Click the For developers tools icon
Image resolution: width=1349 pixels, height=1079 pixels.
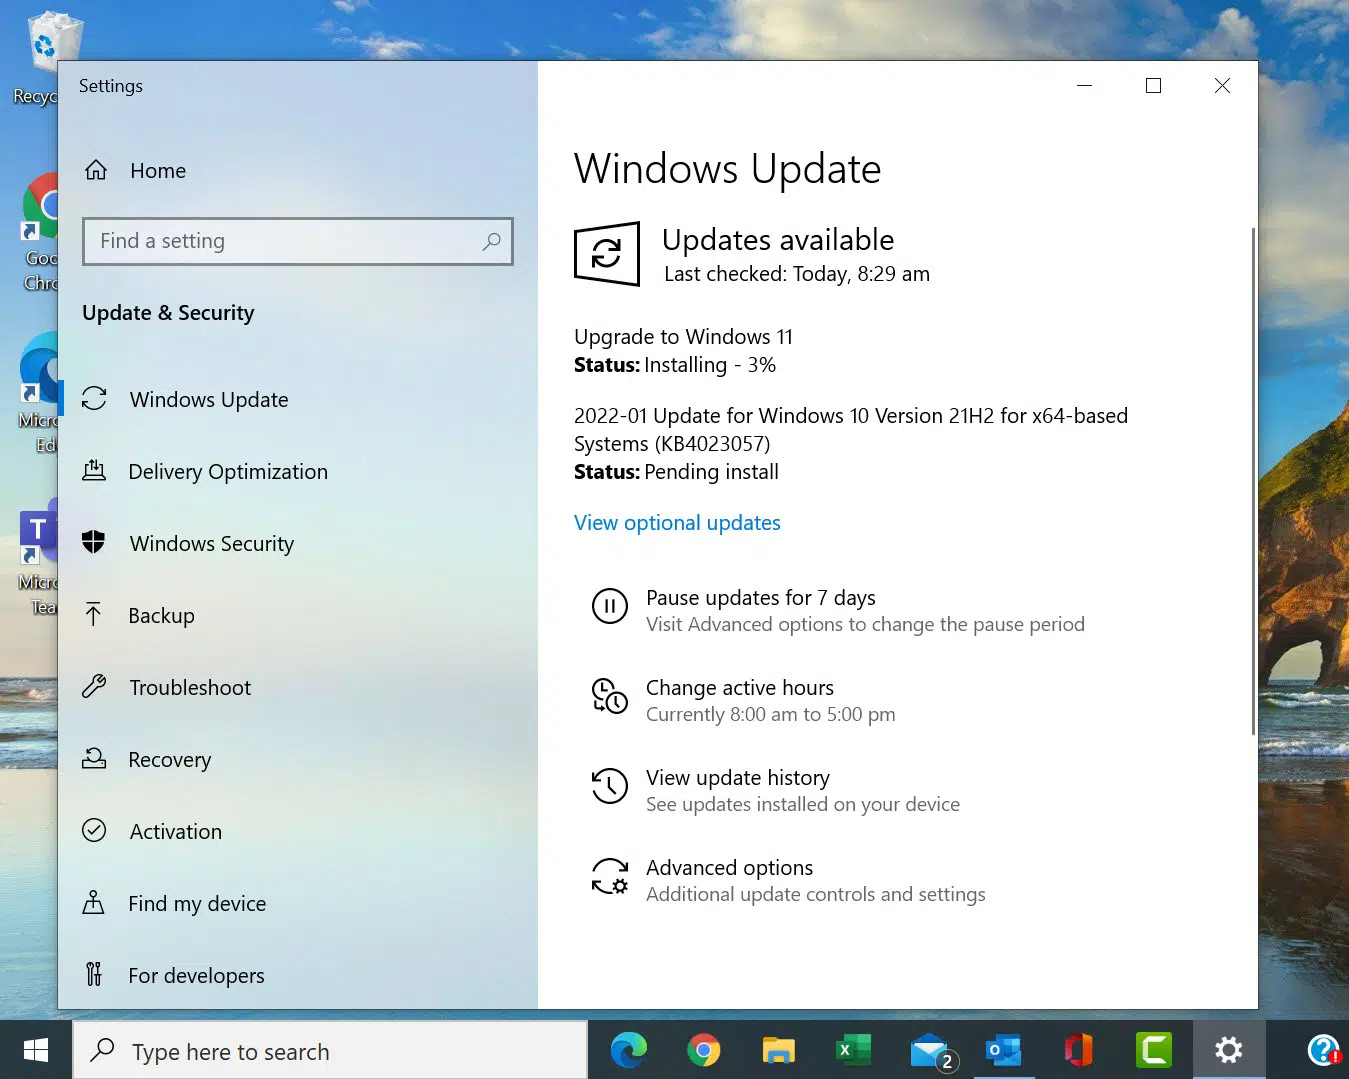[94, 975]
